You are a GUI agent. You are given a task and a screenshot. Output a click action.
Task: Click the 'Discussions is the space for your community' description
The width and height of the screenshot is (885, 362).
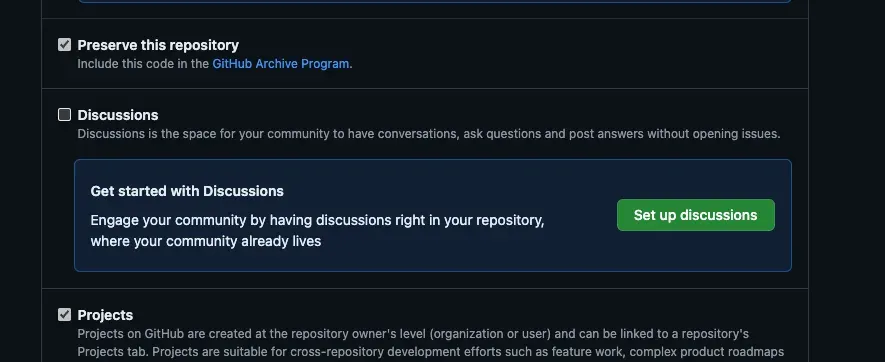[429, 134]
